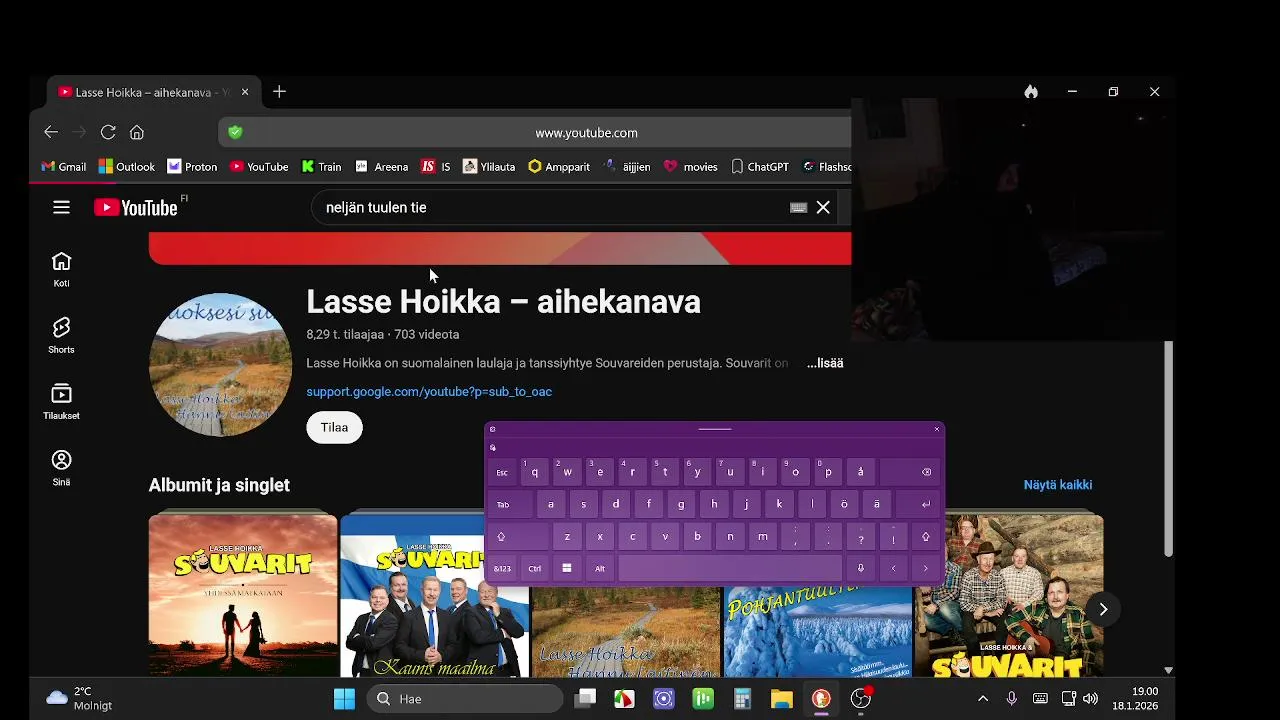Screen dimensions: 1280x720
Task: Open the IS bookmark
Action: (x=436, y=167)
